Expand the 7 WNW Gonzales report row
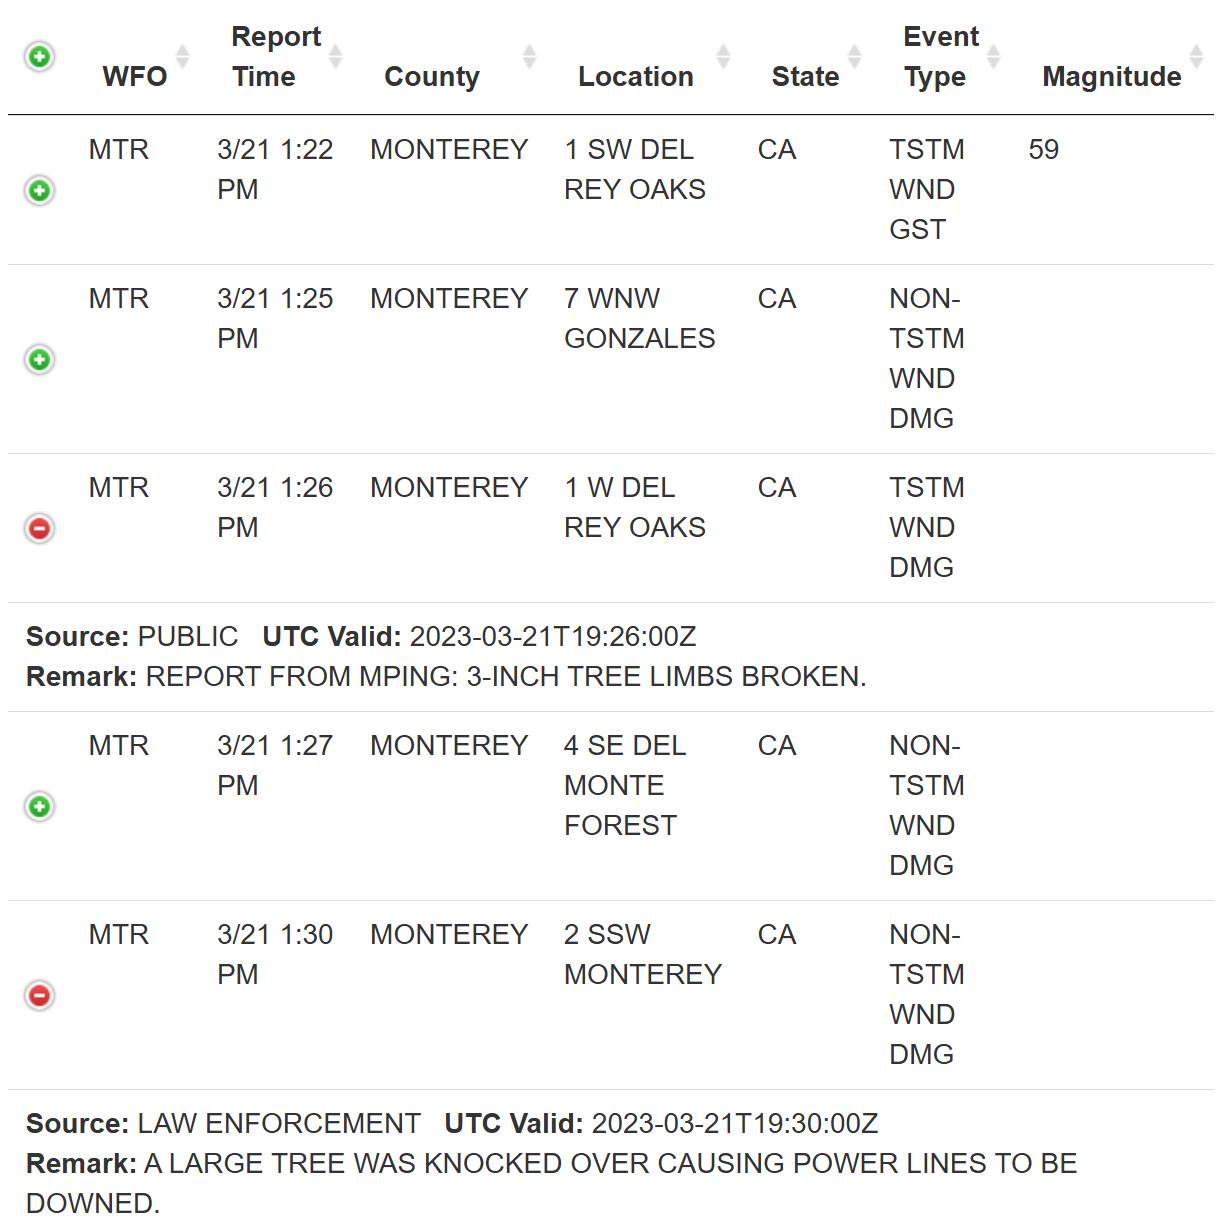The width and height of the screenshot is (1220, 1226). coord(40,359)
